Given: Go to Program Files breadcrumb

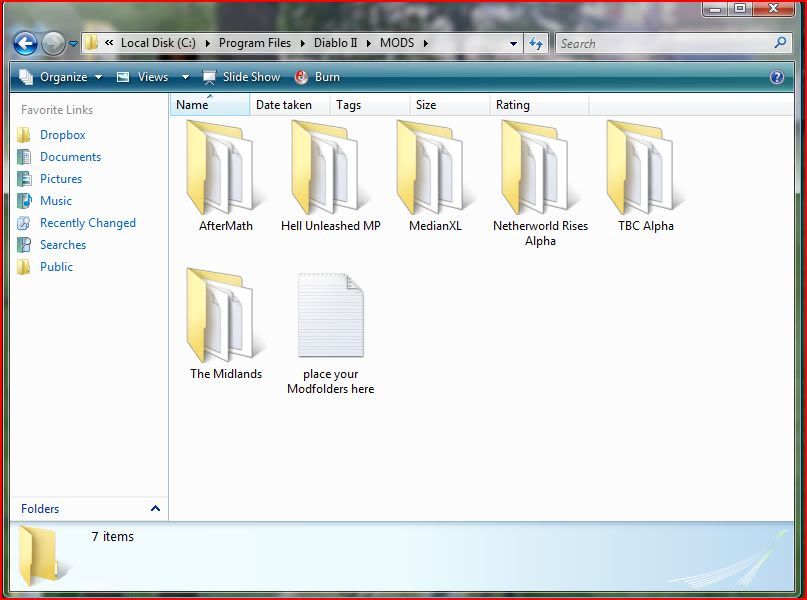Looking at the screenshot, I should click(255, 43).
